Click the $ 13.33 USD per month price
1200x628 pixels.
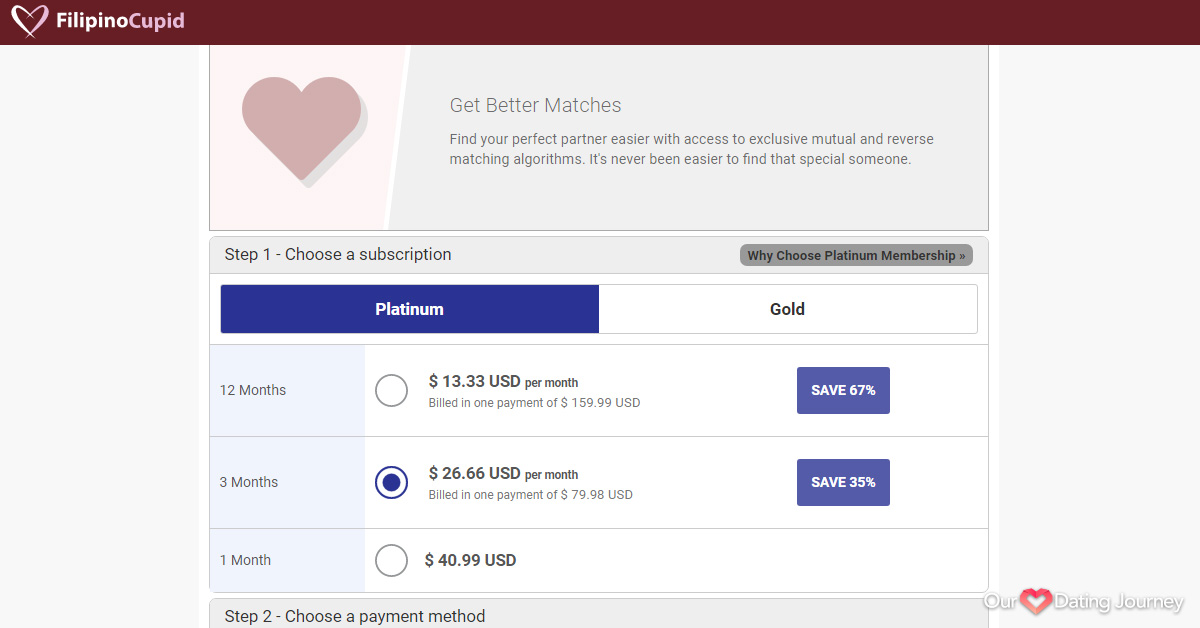(x=503, y=381)
